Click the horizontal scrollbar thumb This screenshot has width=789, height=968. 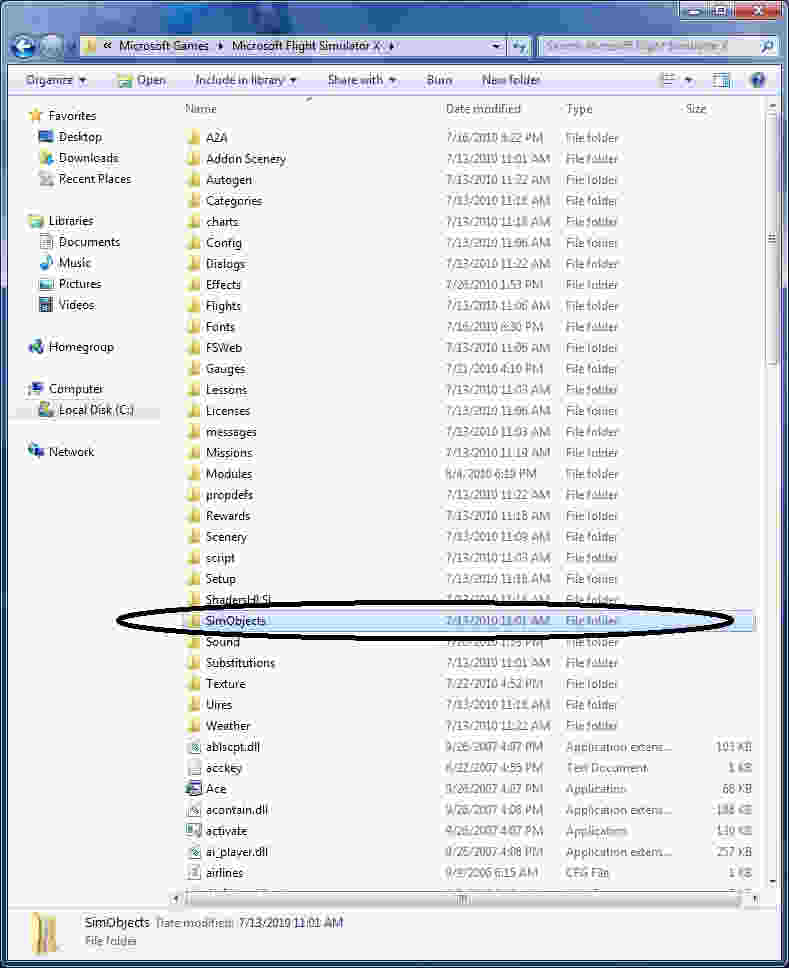tap(462, 899)
